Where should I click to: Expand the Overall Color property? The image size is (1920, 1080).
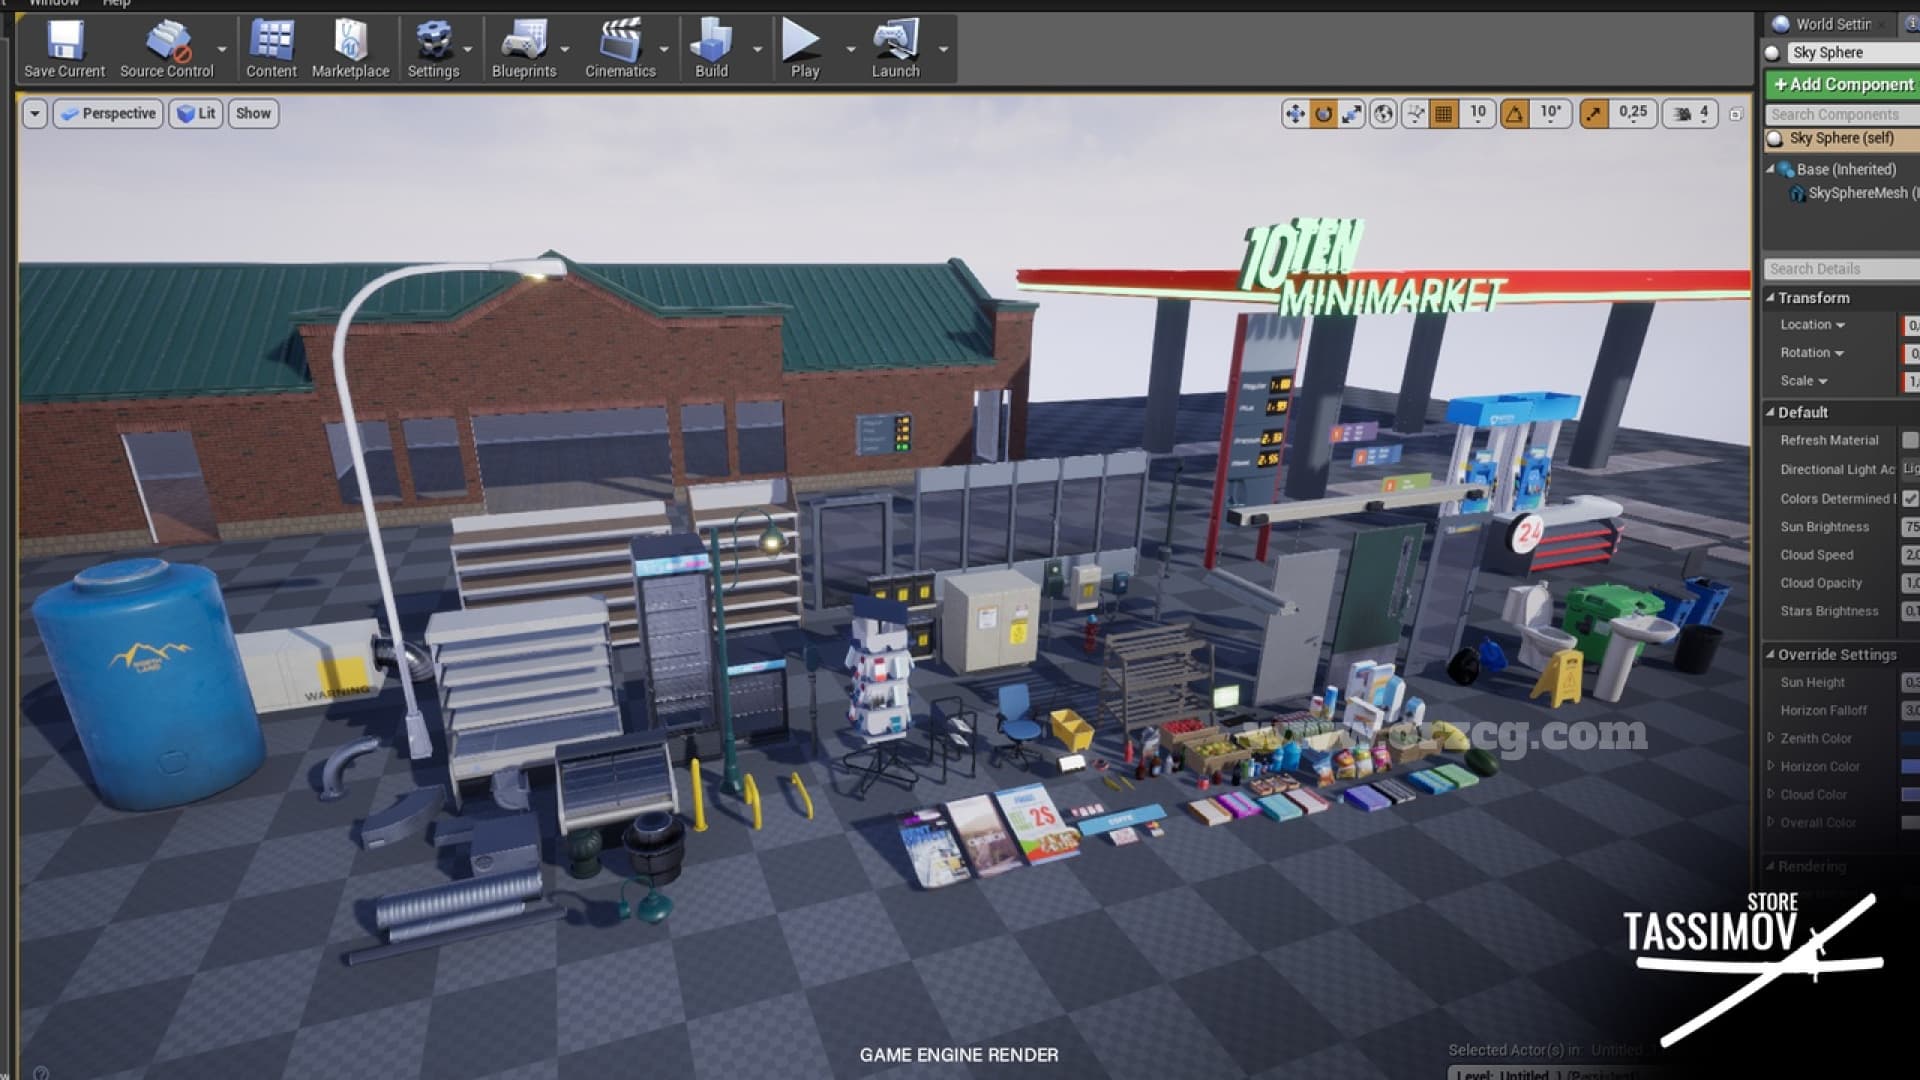(1771, 822)
